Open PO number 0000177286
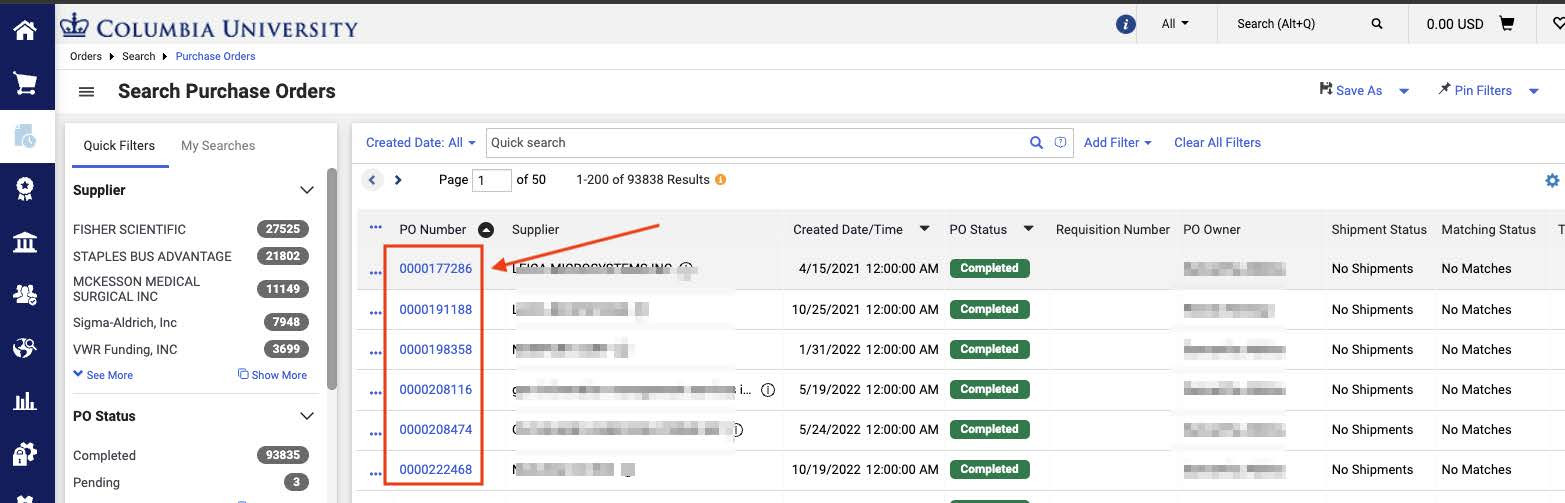This screenshot has height=503, width=1565. 435,268
